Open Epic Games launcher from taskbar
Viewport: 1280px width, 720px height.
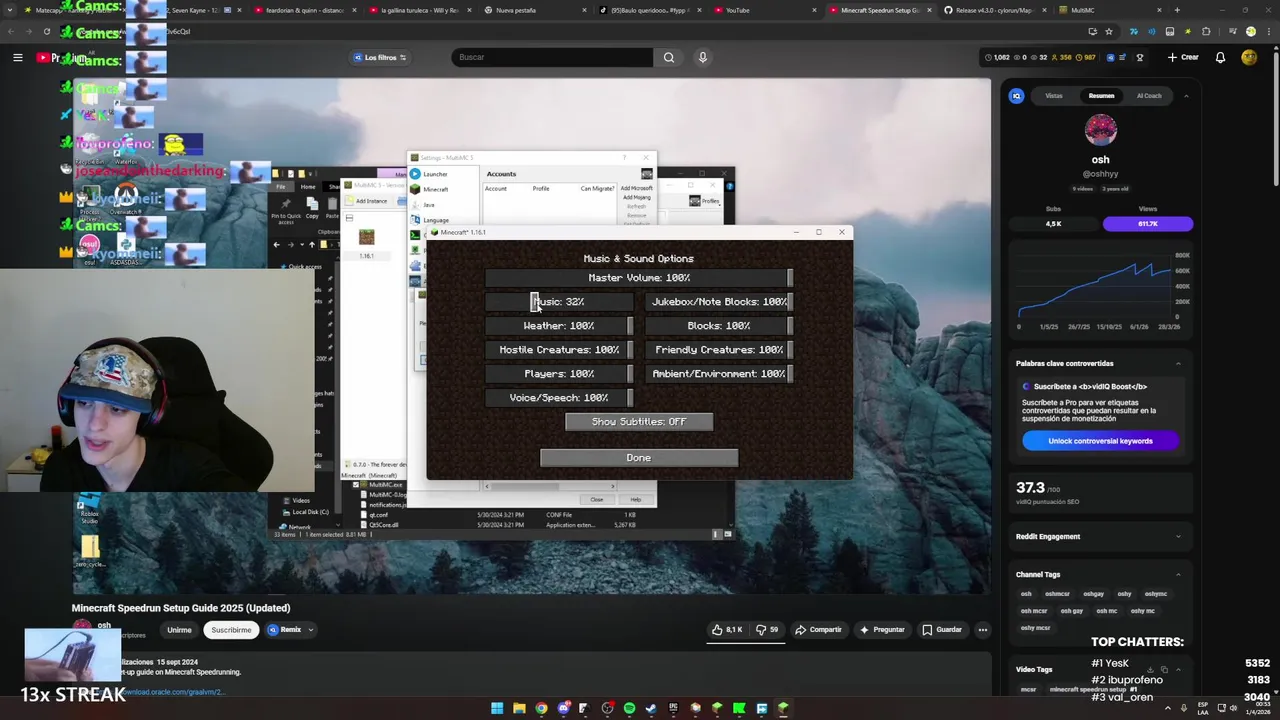(x=673, y=708)
